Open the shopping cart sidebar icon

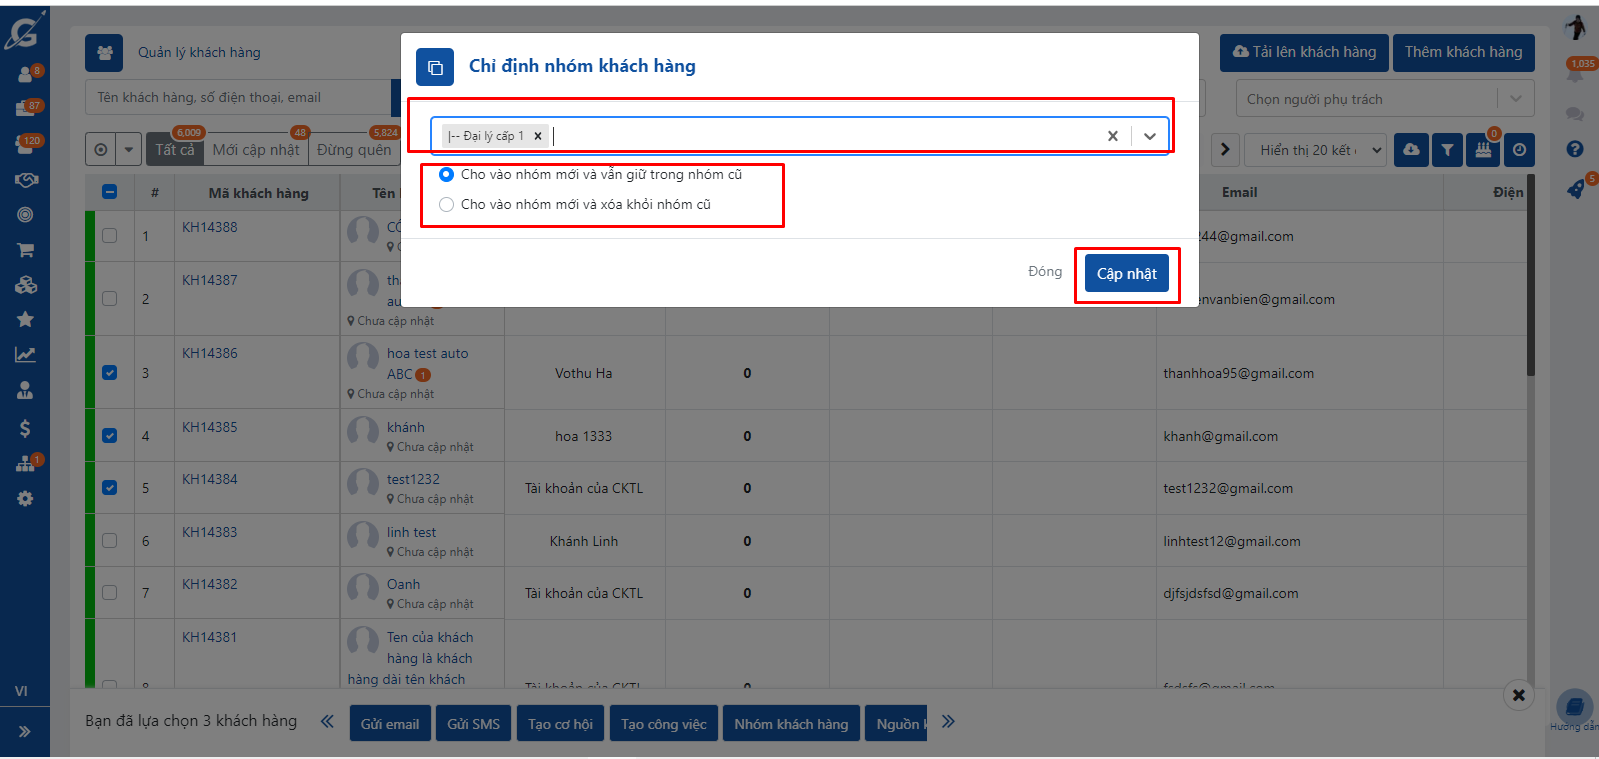click(25, 250)
